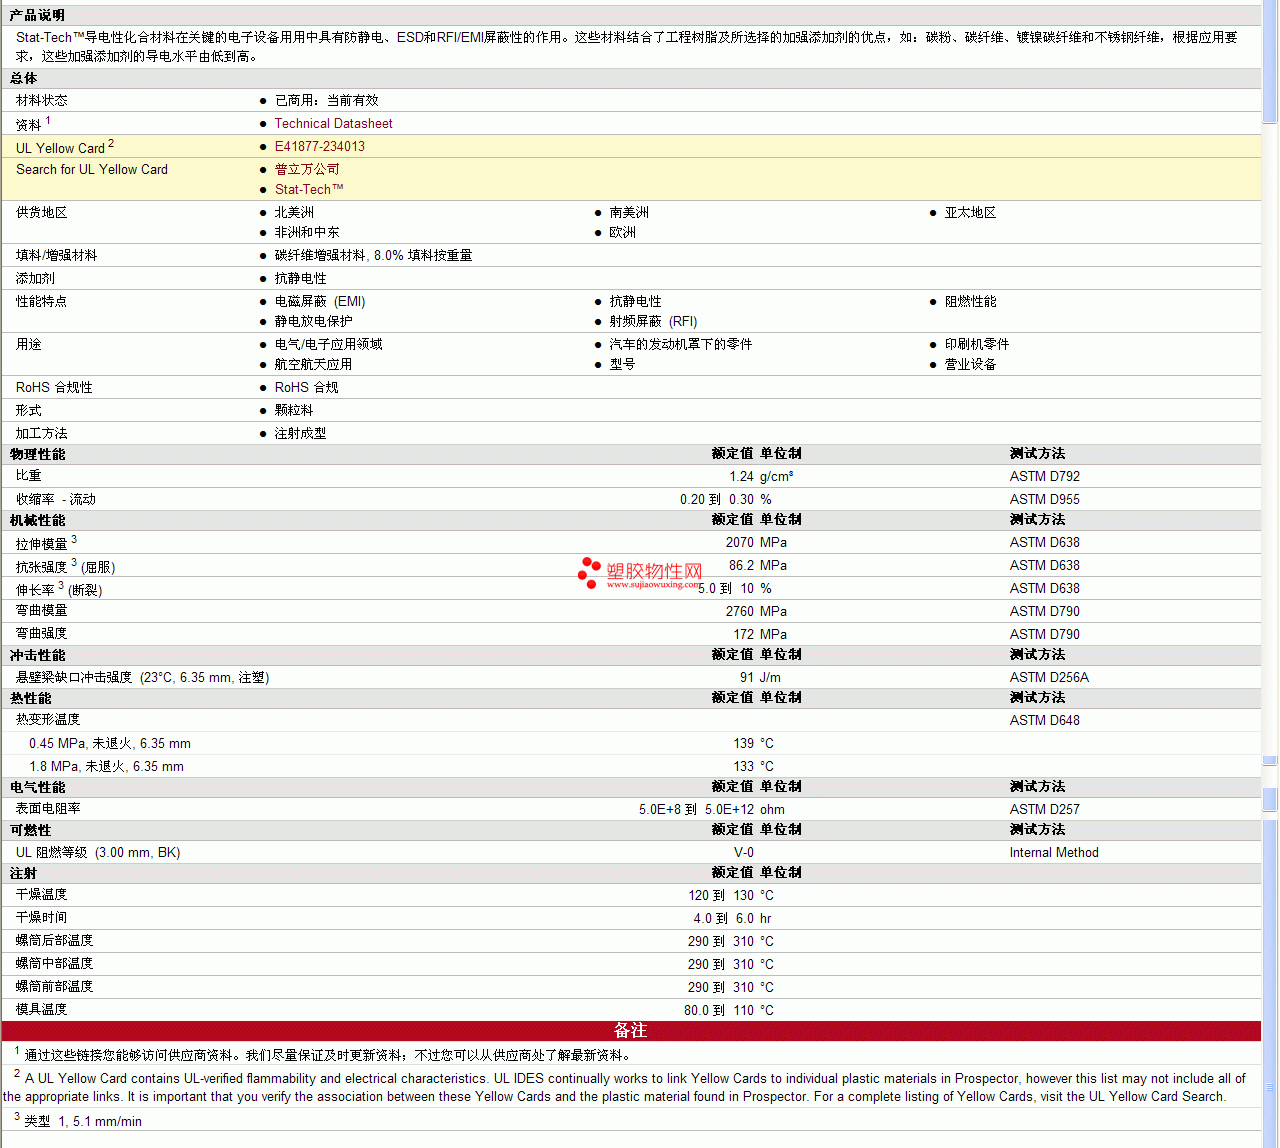The height and width of the screenshot is (1148, 1280).
Task: Click the RoHS 合规 value
Action: click(307, 387)
